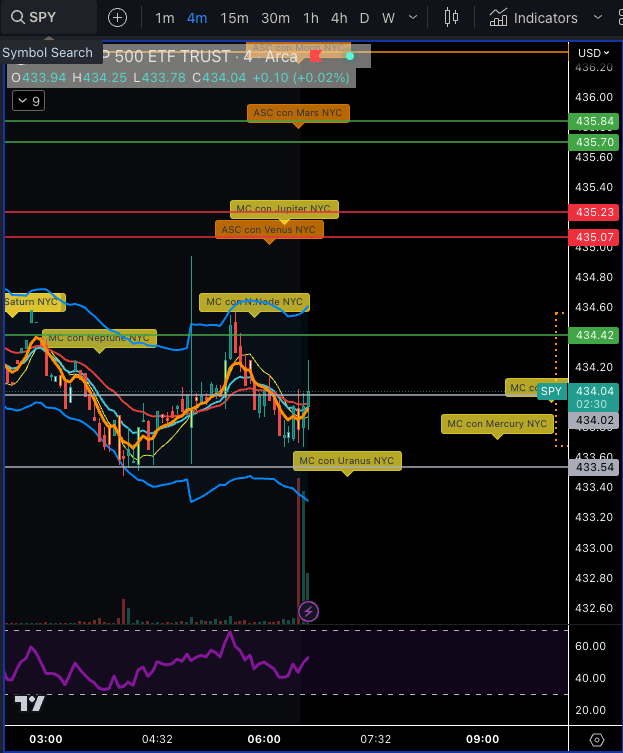This screenshot has width=623, height=753.
Task: Click the 09:00 time axis label
Action: pyautogui.click(x=482, y=740)
